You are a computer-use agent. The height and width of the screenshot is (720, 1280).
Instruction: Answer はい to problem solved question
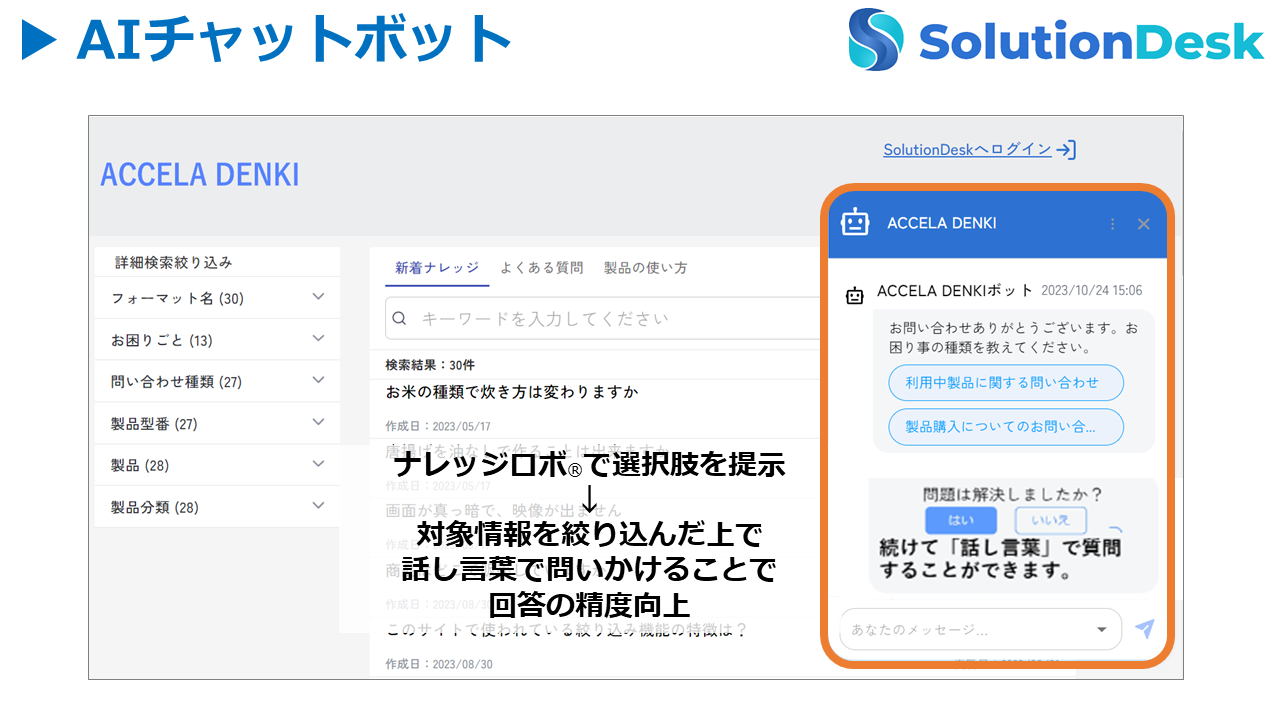click(x=961, y=520)
